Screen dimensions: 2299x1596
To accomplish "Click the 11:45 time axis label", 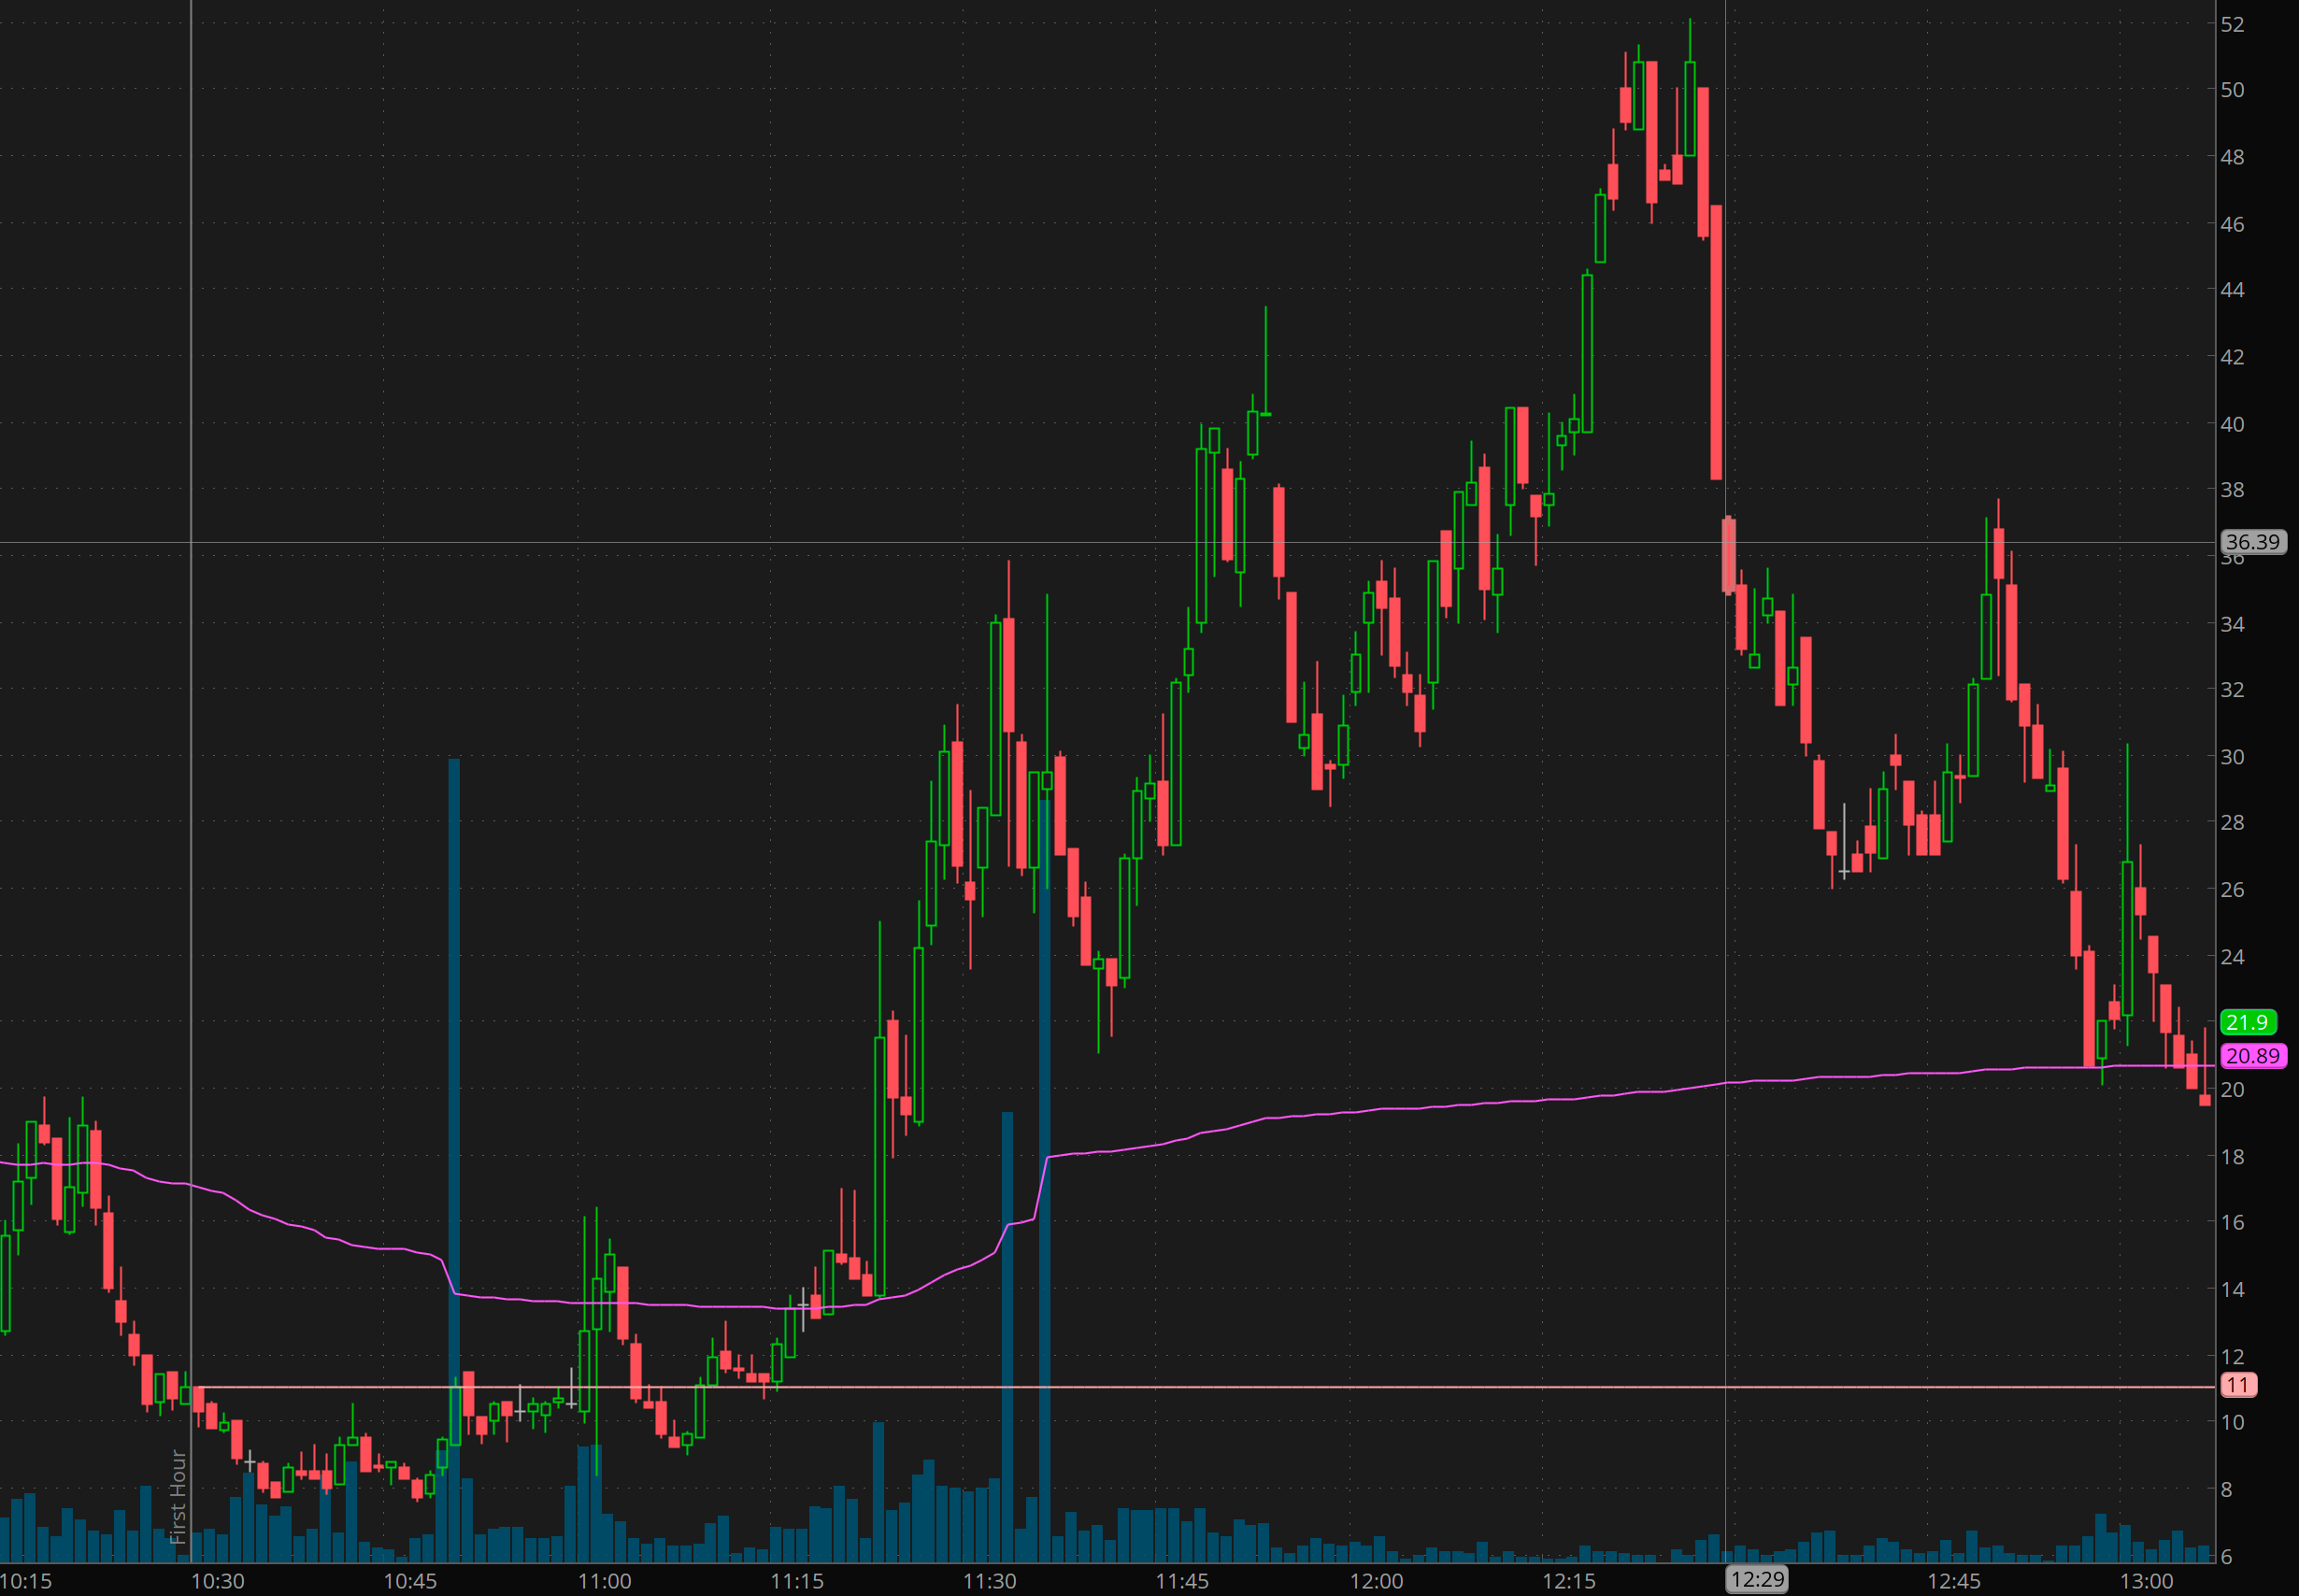I will (1182, 1581).
